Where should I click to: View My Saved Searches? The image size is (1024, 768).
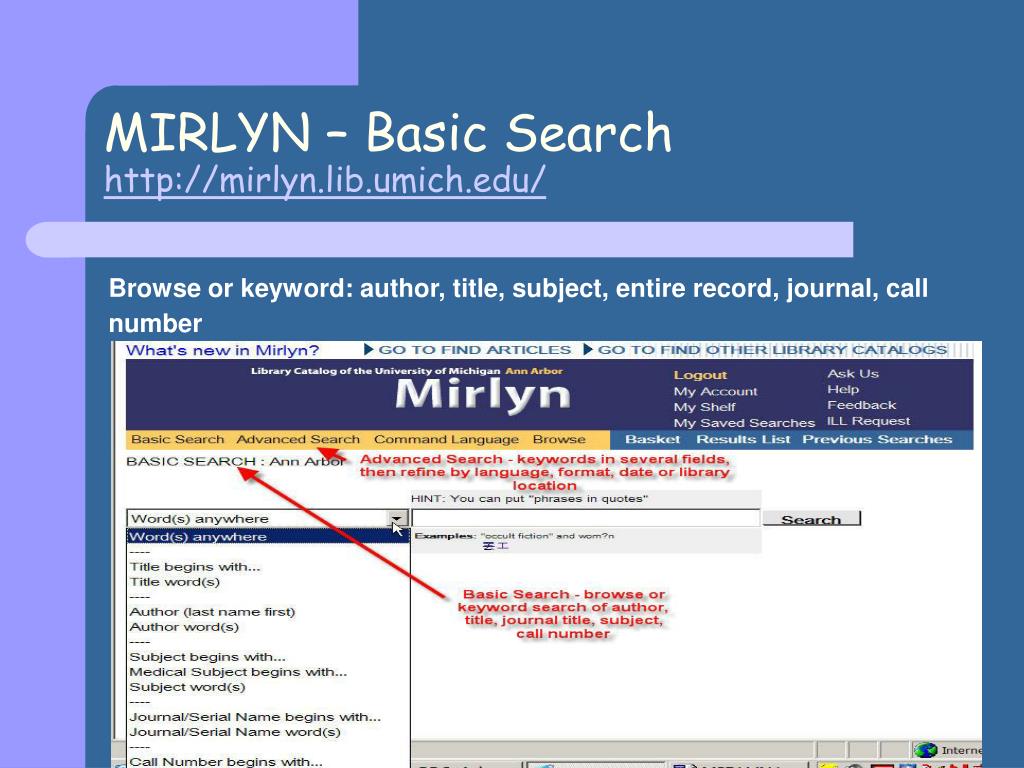coord(744,423)
